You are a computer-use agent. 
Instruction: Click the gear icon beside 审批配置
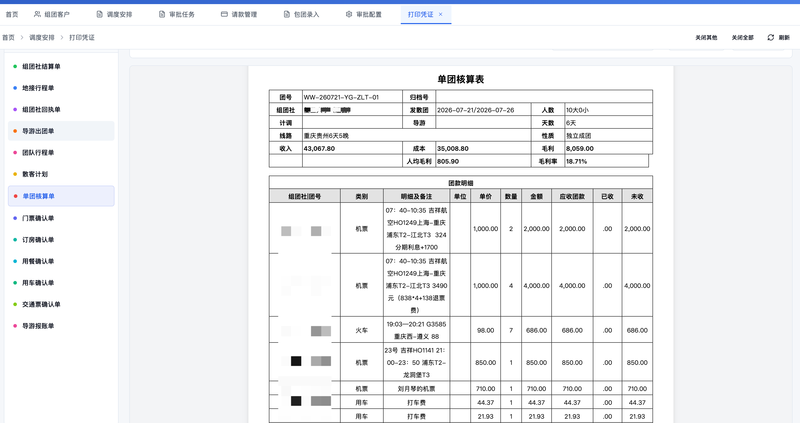tap(349, 14)
